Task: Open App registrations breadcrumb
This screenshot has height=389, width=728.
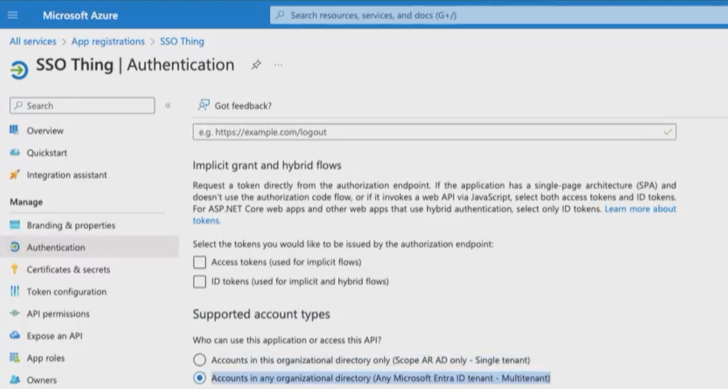Action: (x=108, y=41)
